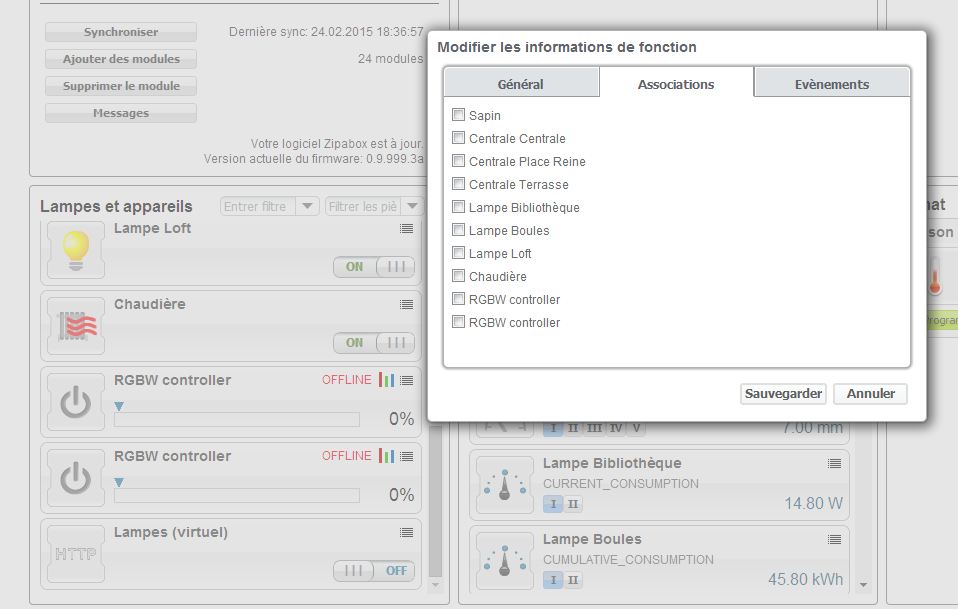Toggle the Lampe Loft ON switch

tap(374, 267)
